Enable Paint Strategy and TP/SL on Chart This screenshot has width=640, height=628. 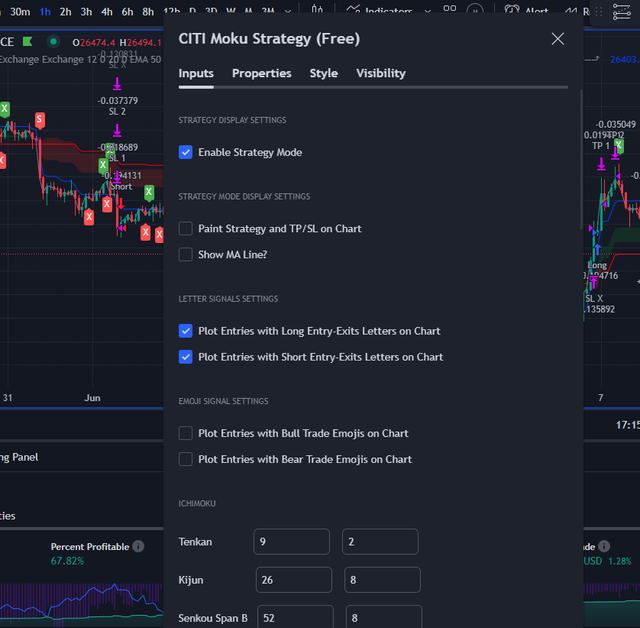tap(186, 229)
